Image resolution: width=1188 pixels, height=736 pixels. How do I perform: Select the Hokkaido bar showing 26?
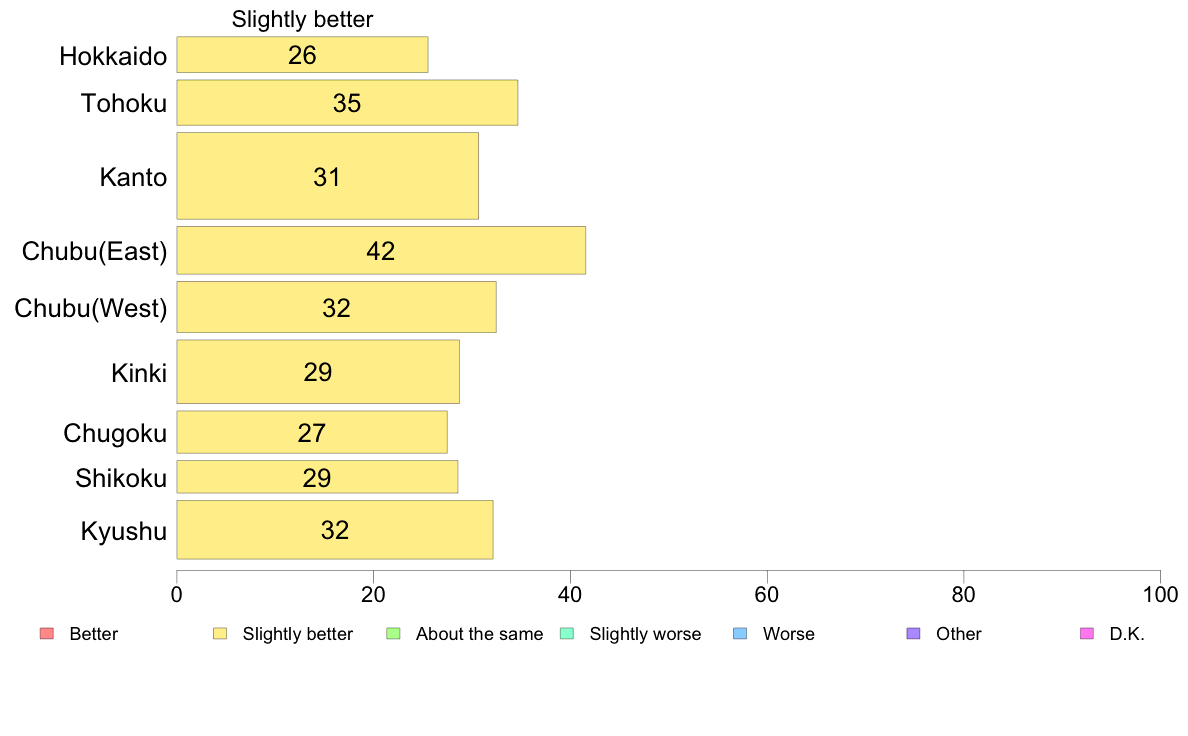coord(302,55)
